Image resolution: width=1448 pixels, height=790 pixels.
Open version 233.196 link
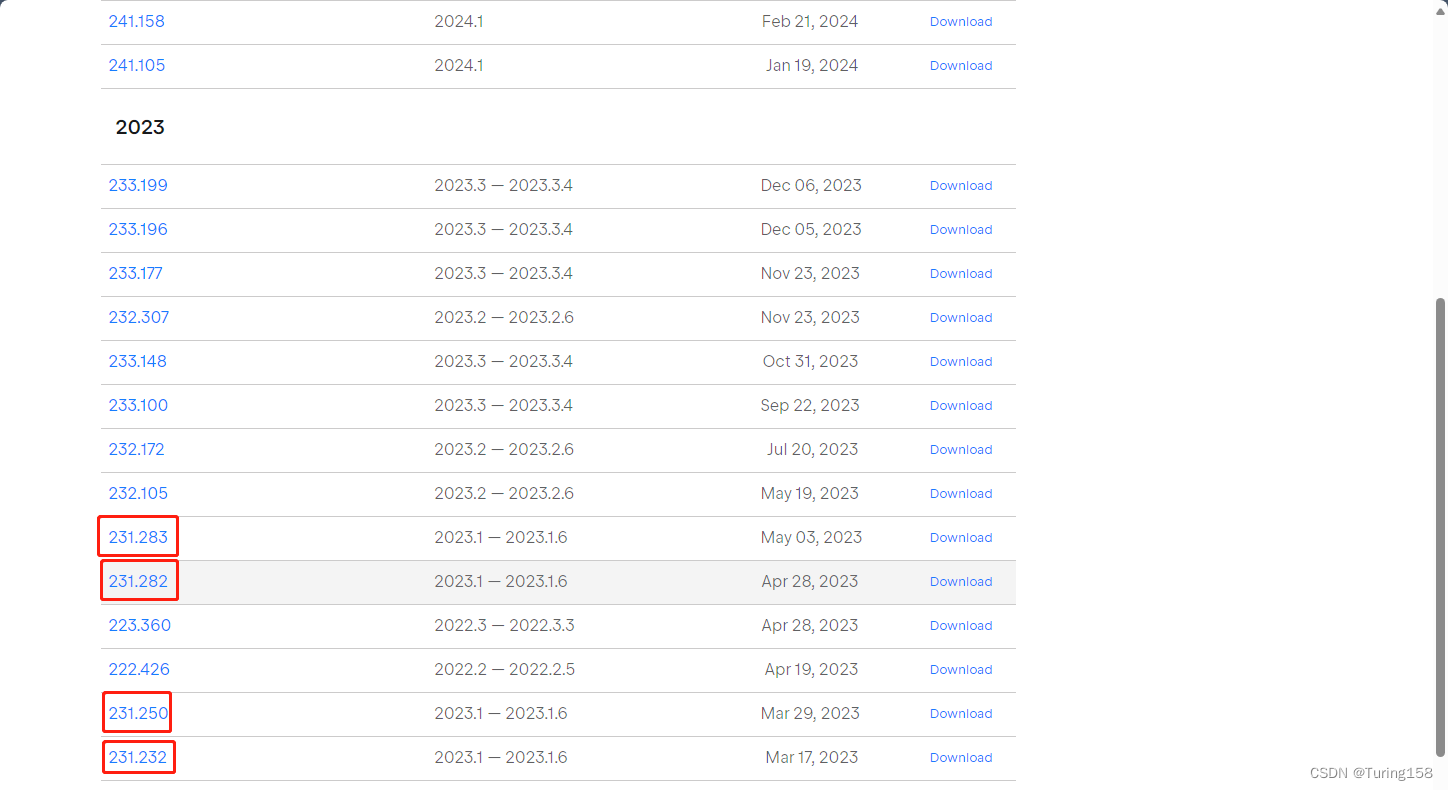(138, 229)
